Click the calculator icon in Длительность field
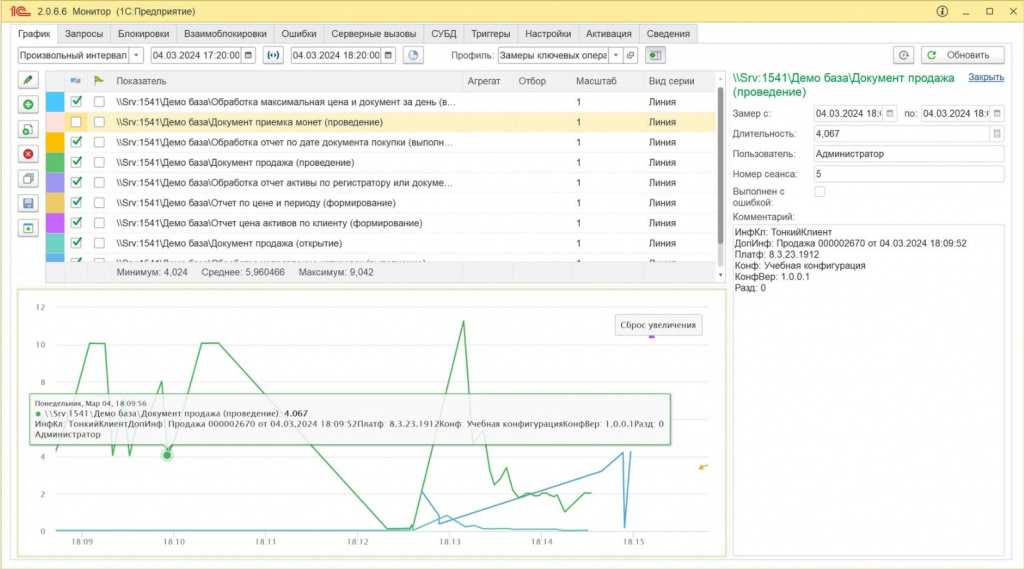The height and width of the screenshot is (569, 1024). pos(997,134)
